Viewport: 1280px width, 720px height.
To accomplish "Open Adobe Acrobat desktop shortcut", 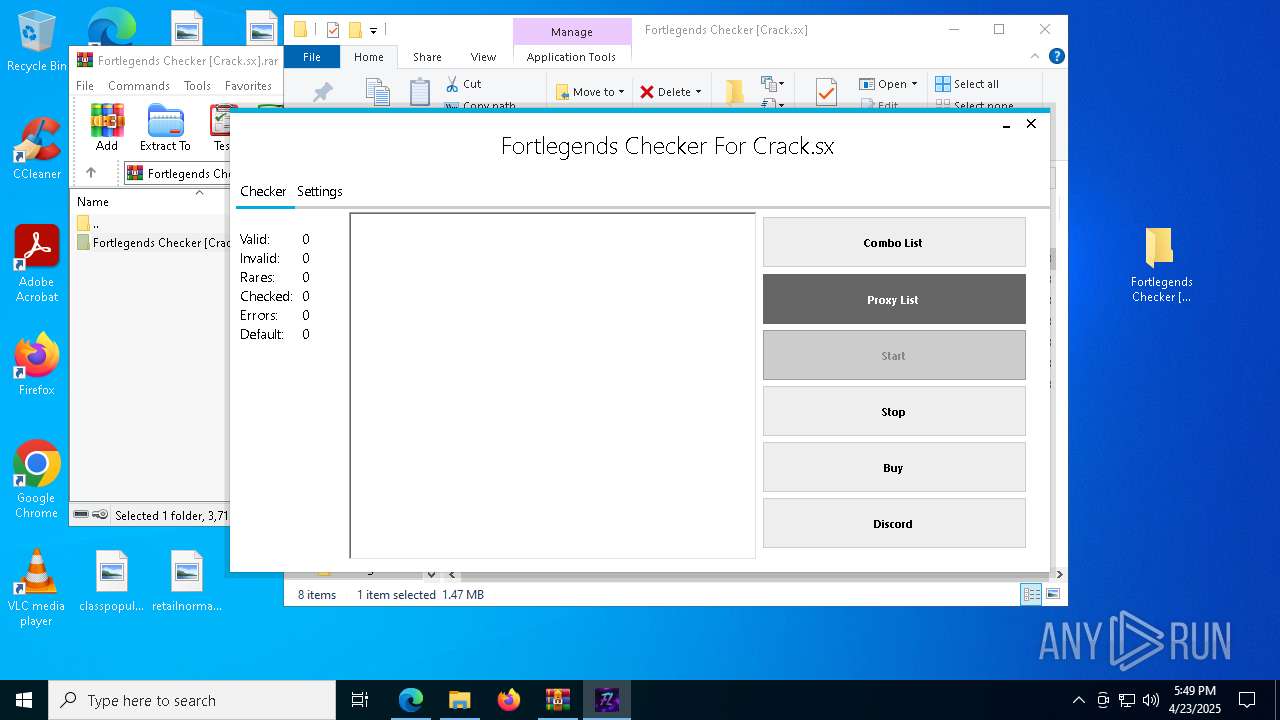I will (36, 264).
